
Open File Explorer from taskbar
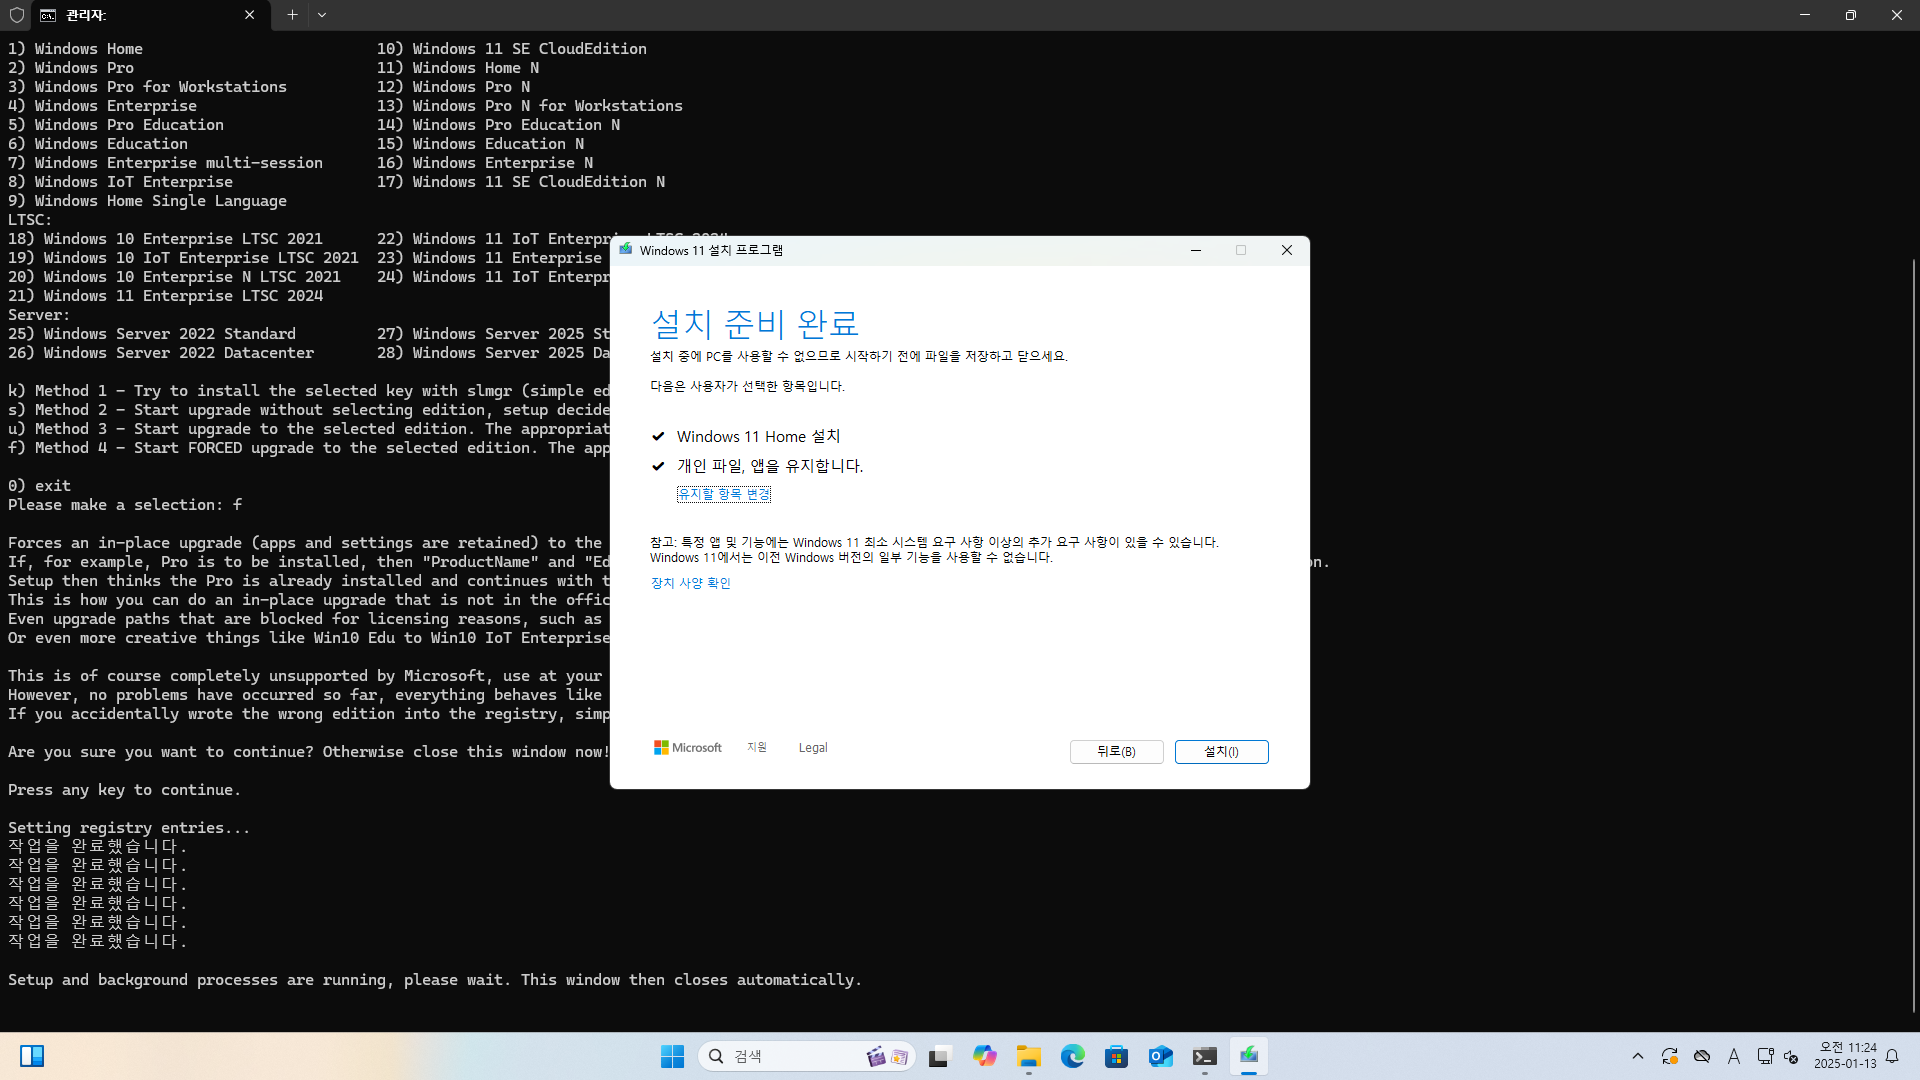[x=1029, y=1056]
